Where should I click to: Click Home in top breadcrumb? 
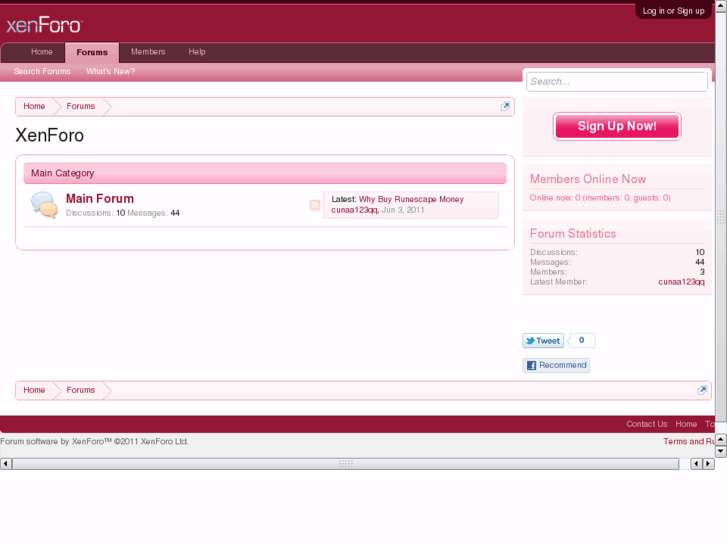click(34, 106)
